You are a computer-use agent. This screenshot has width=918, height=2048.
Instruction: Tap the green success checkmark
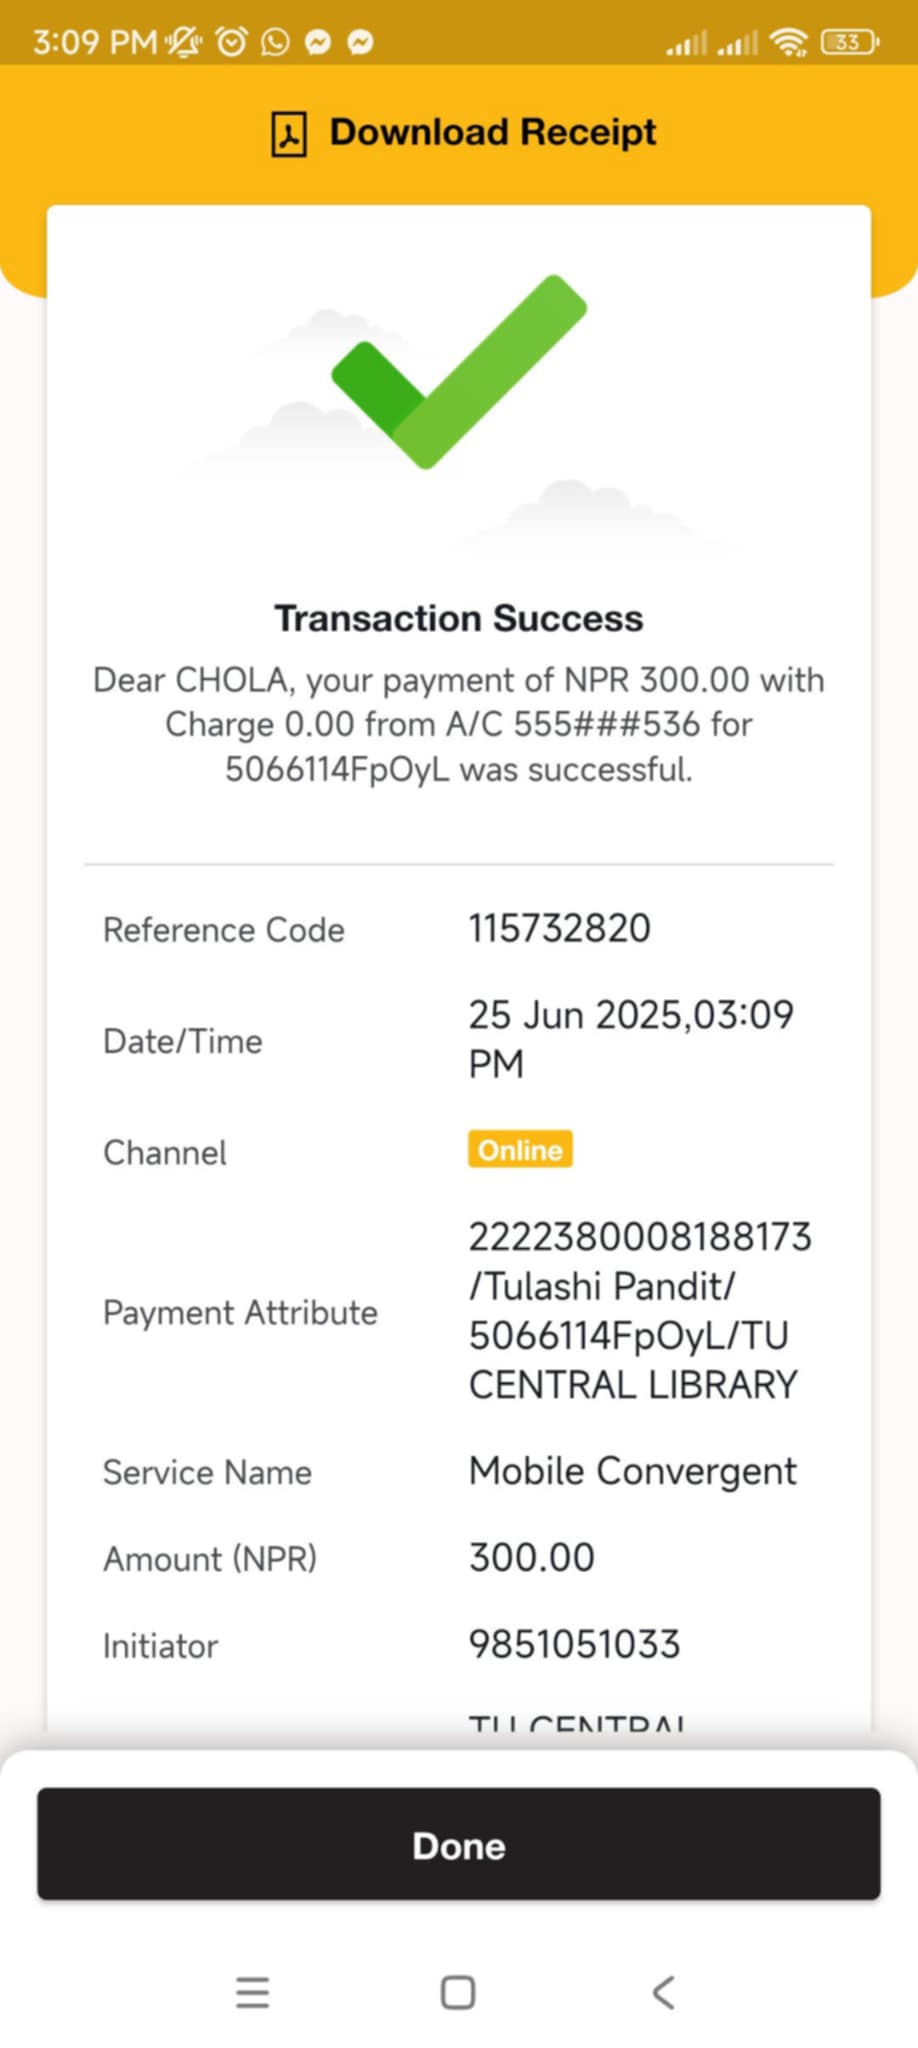pyautogui.click(x=459, y=371)
